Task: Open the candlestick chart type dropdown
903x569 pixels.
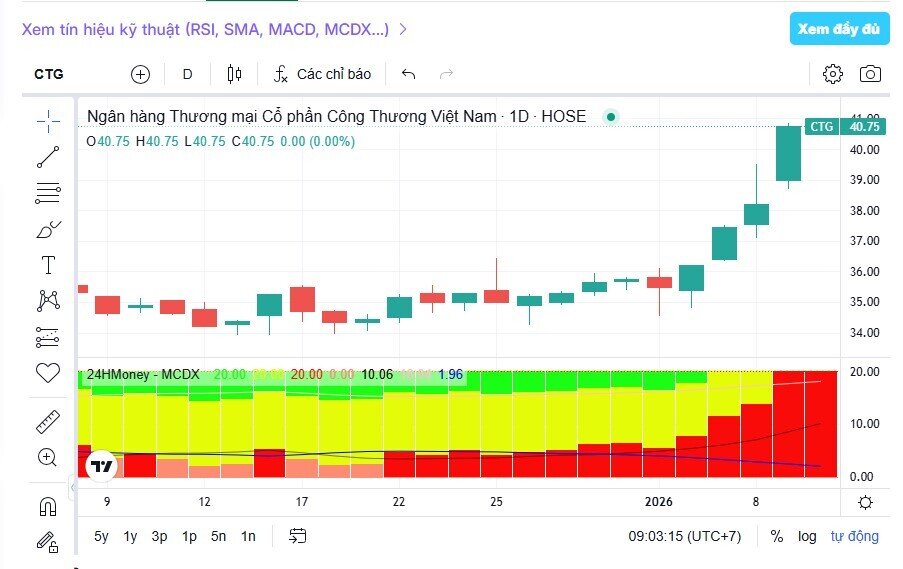Action: [235, 74]
